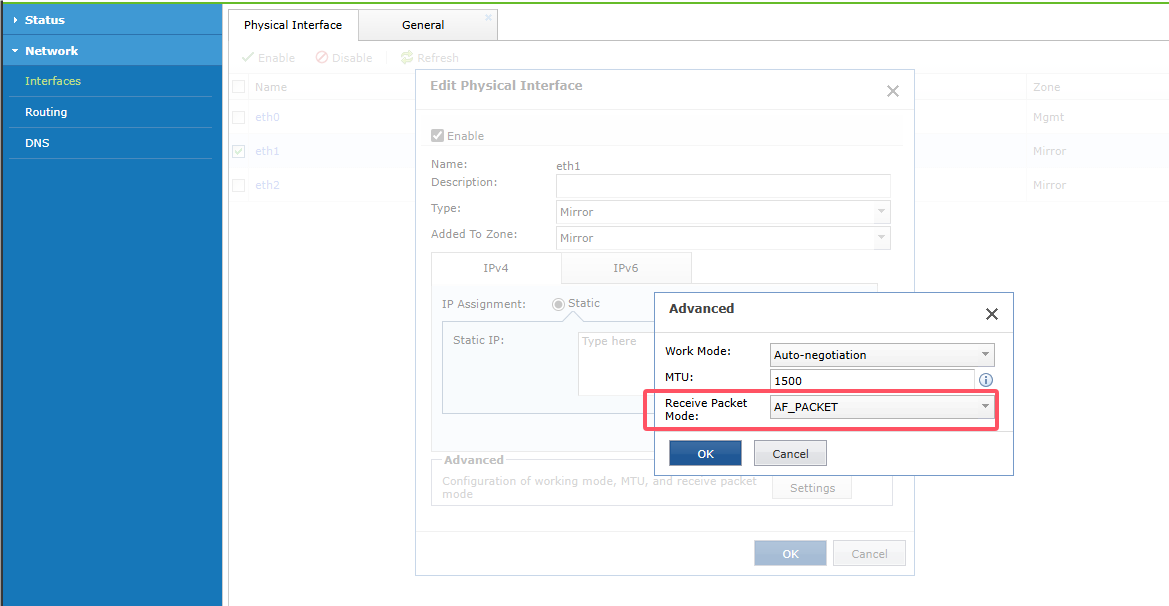1169x606 pixels.
Task: Click OK in the Advanced dialog
Action: [705, 453]
